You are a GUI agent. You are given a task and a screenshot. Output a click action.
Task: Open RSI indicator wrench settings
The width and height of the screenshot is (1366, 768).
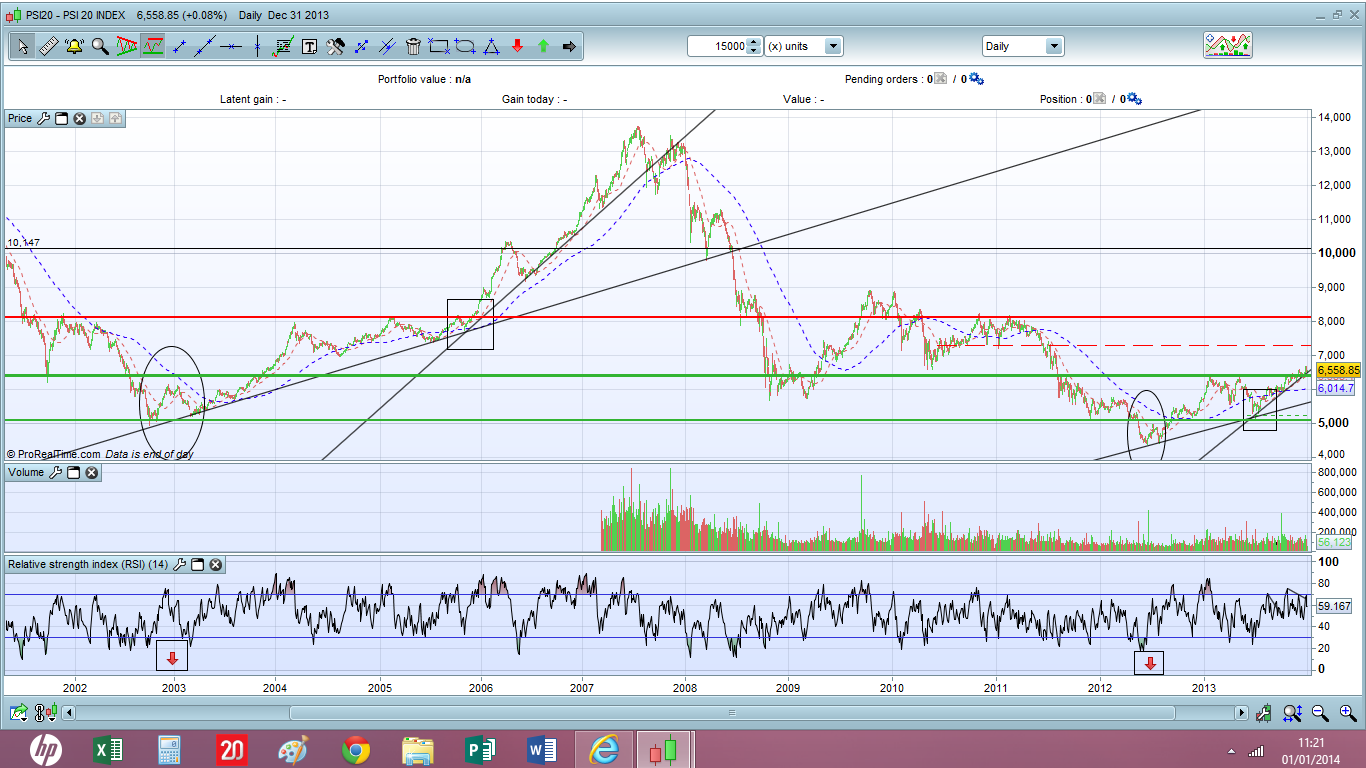click(x=179, y=565)
